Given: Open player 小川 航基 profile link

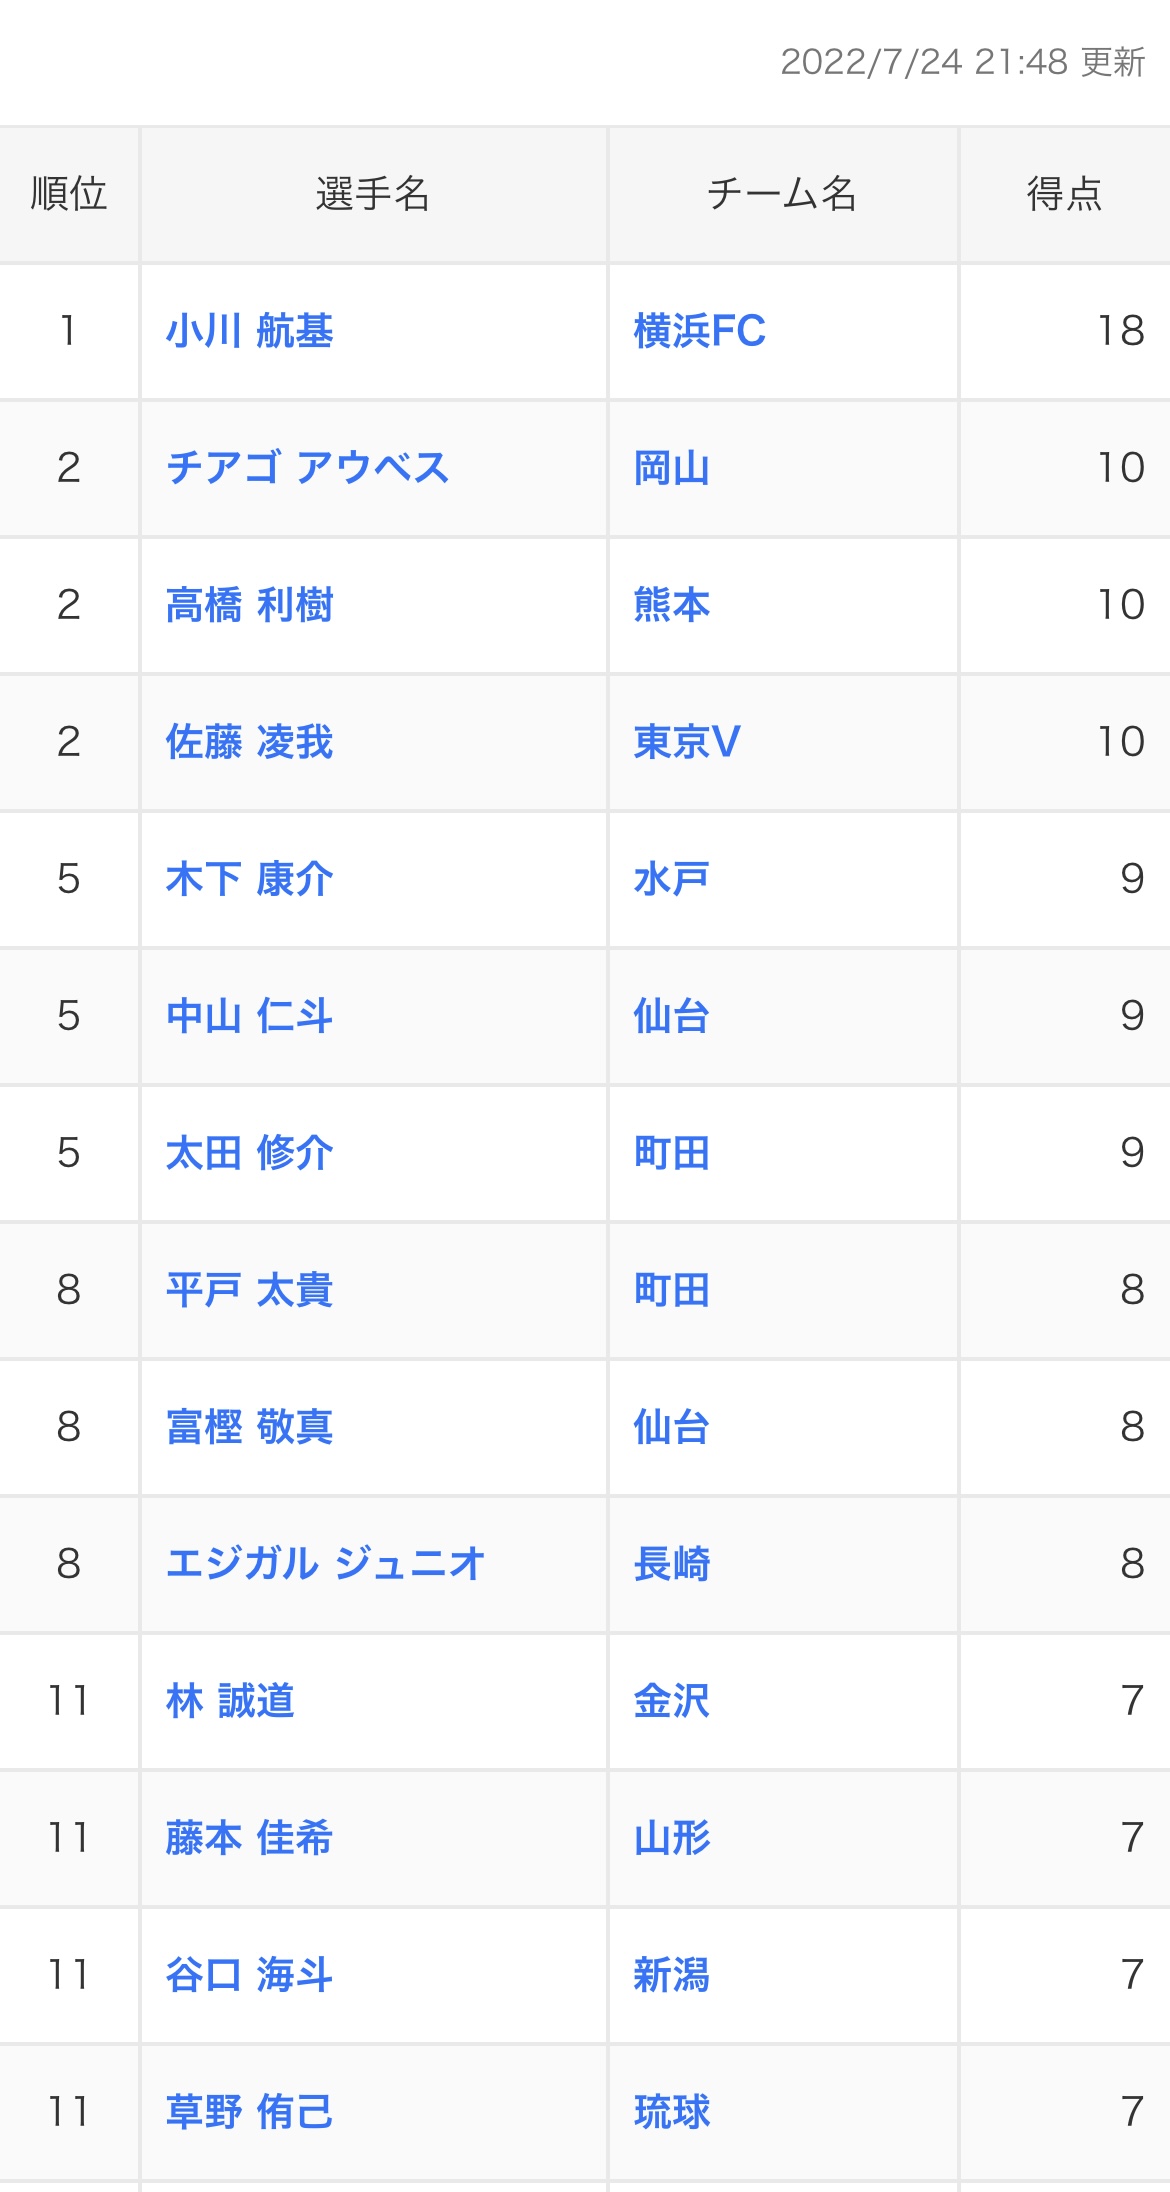Looking at the screenshot, I should tap(249, 331).
